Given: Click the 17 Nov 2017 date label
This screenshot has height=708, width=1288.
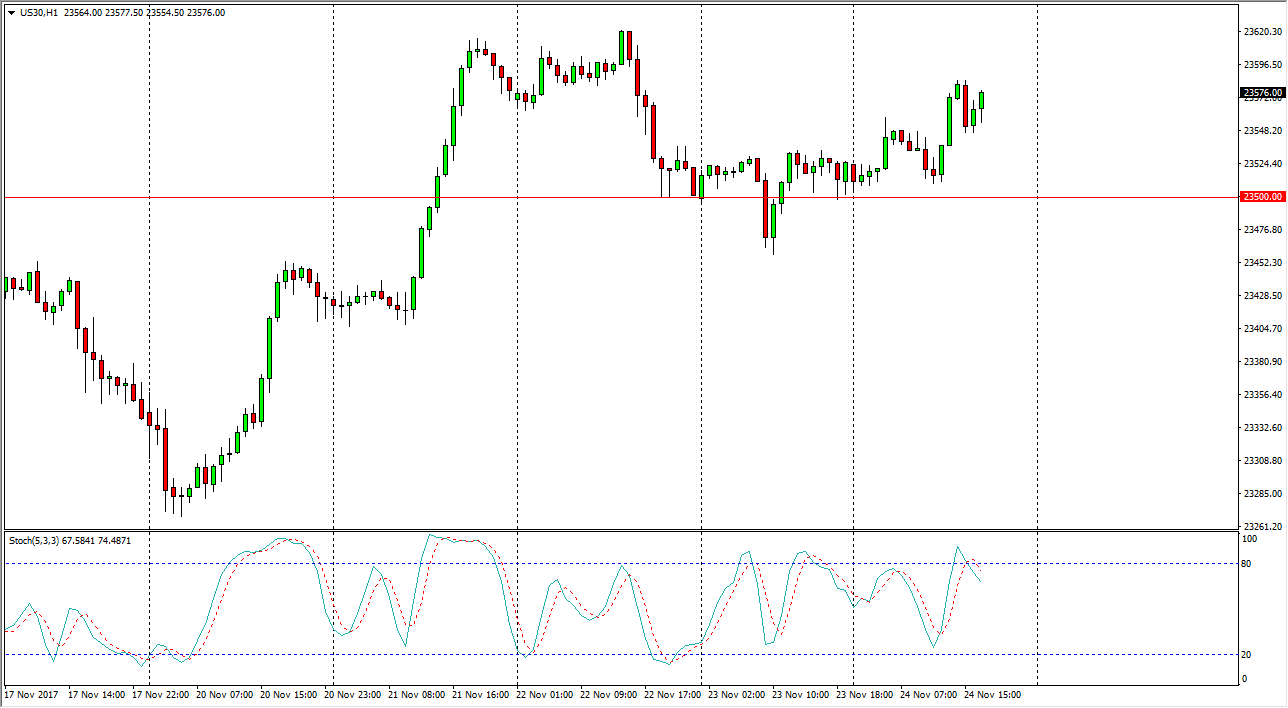Looking at the screenshot, I should click(31, 694).
